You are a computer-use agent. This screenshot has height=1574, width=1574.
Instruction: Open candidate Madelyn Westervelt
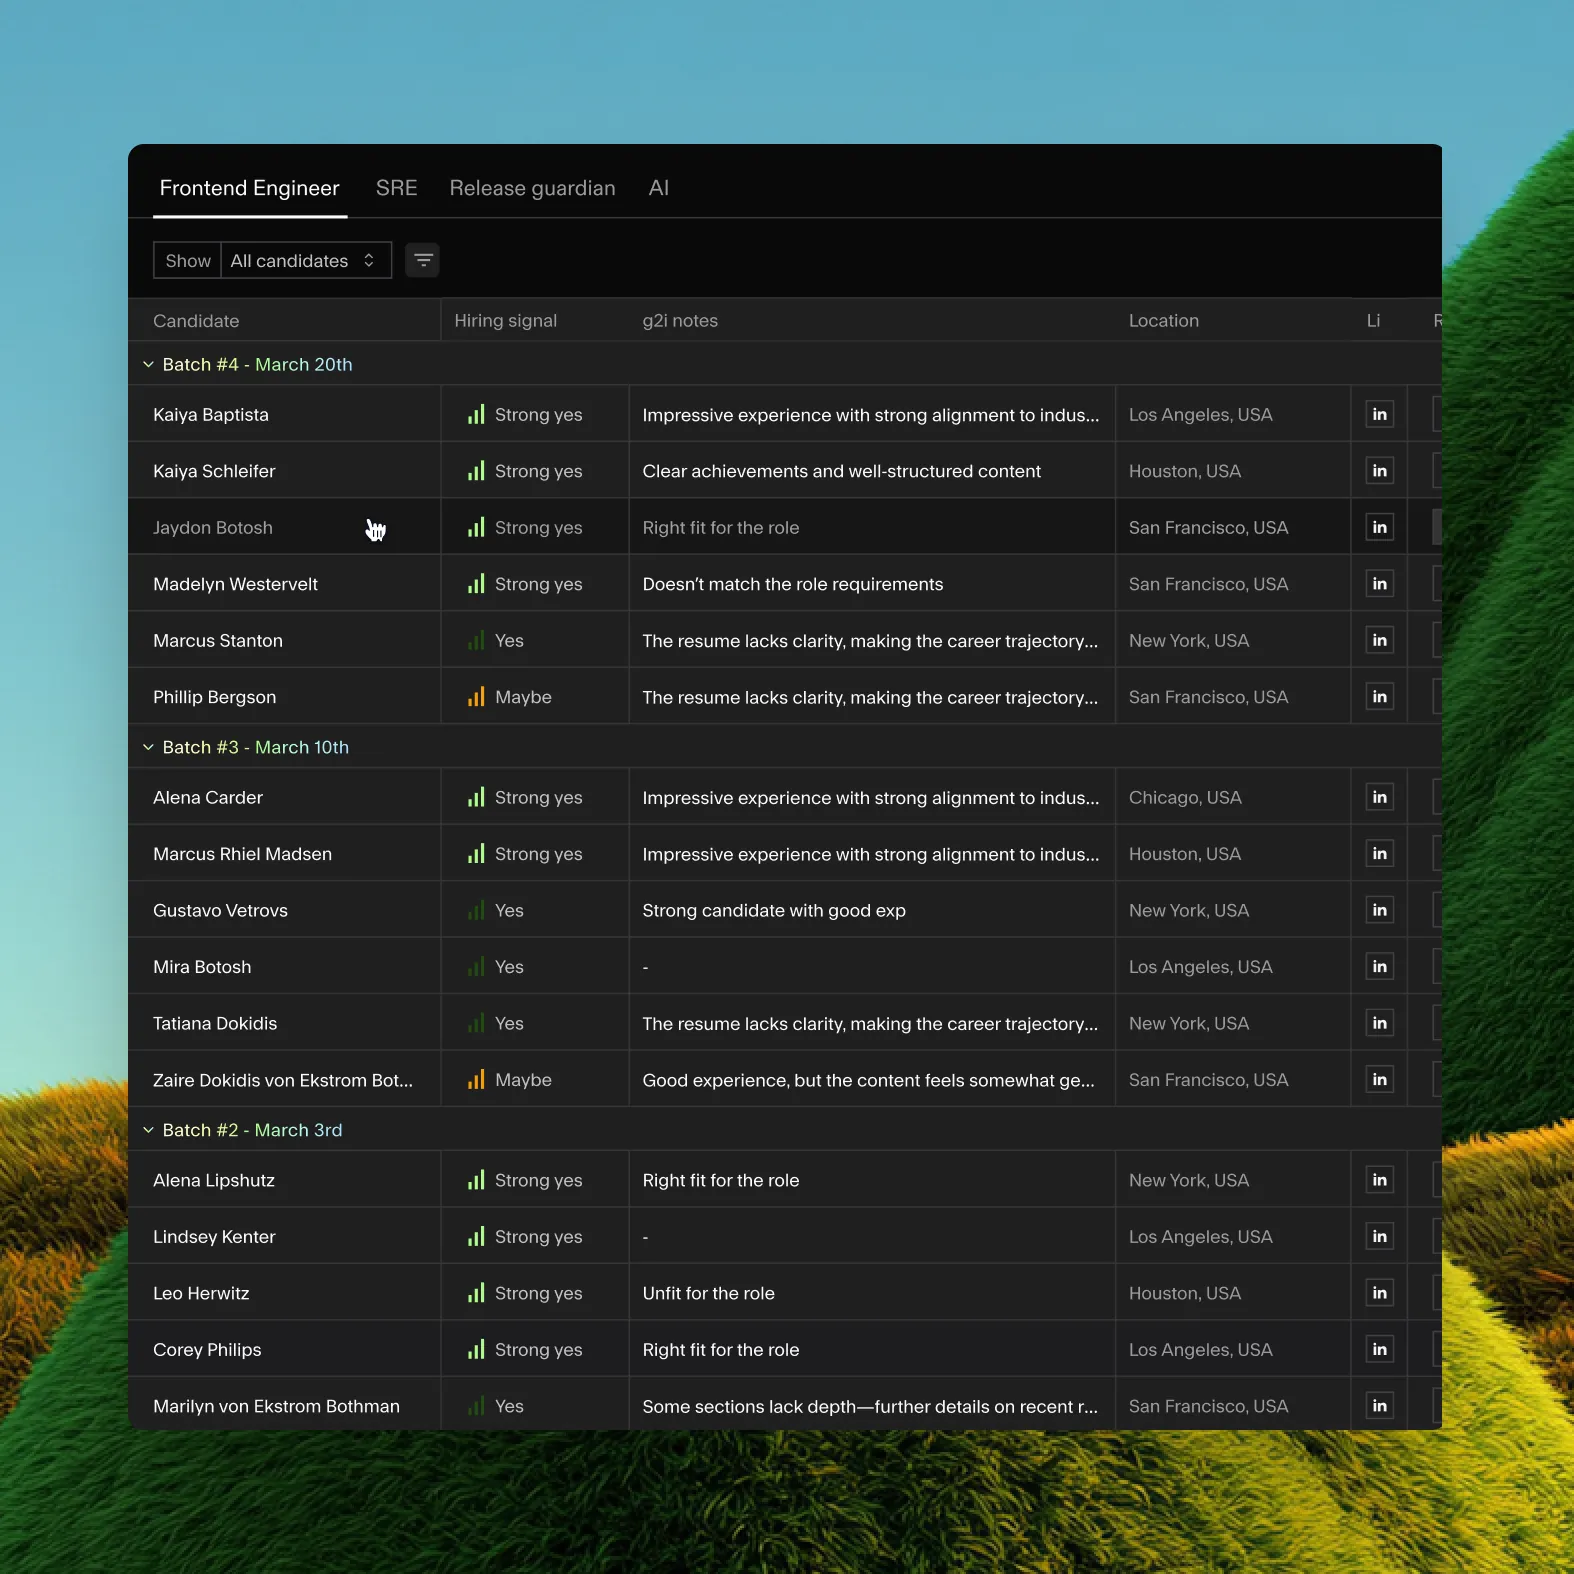[235, 584]
